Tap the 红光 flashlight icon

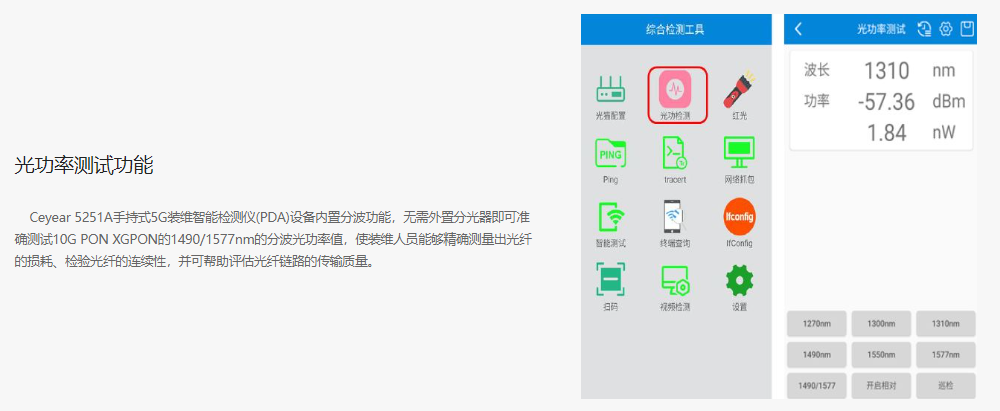coord(739,90)
